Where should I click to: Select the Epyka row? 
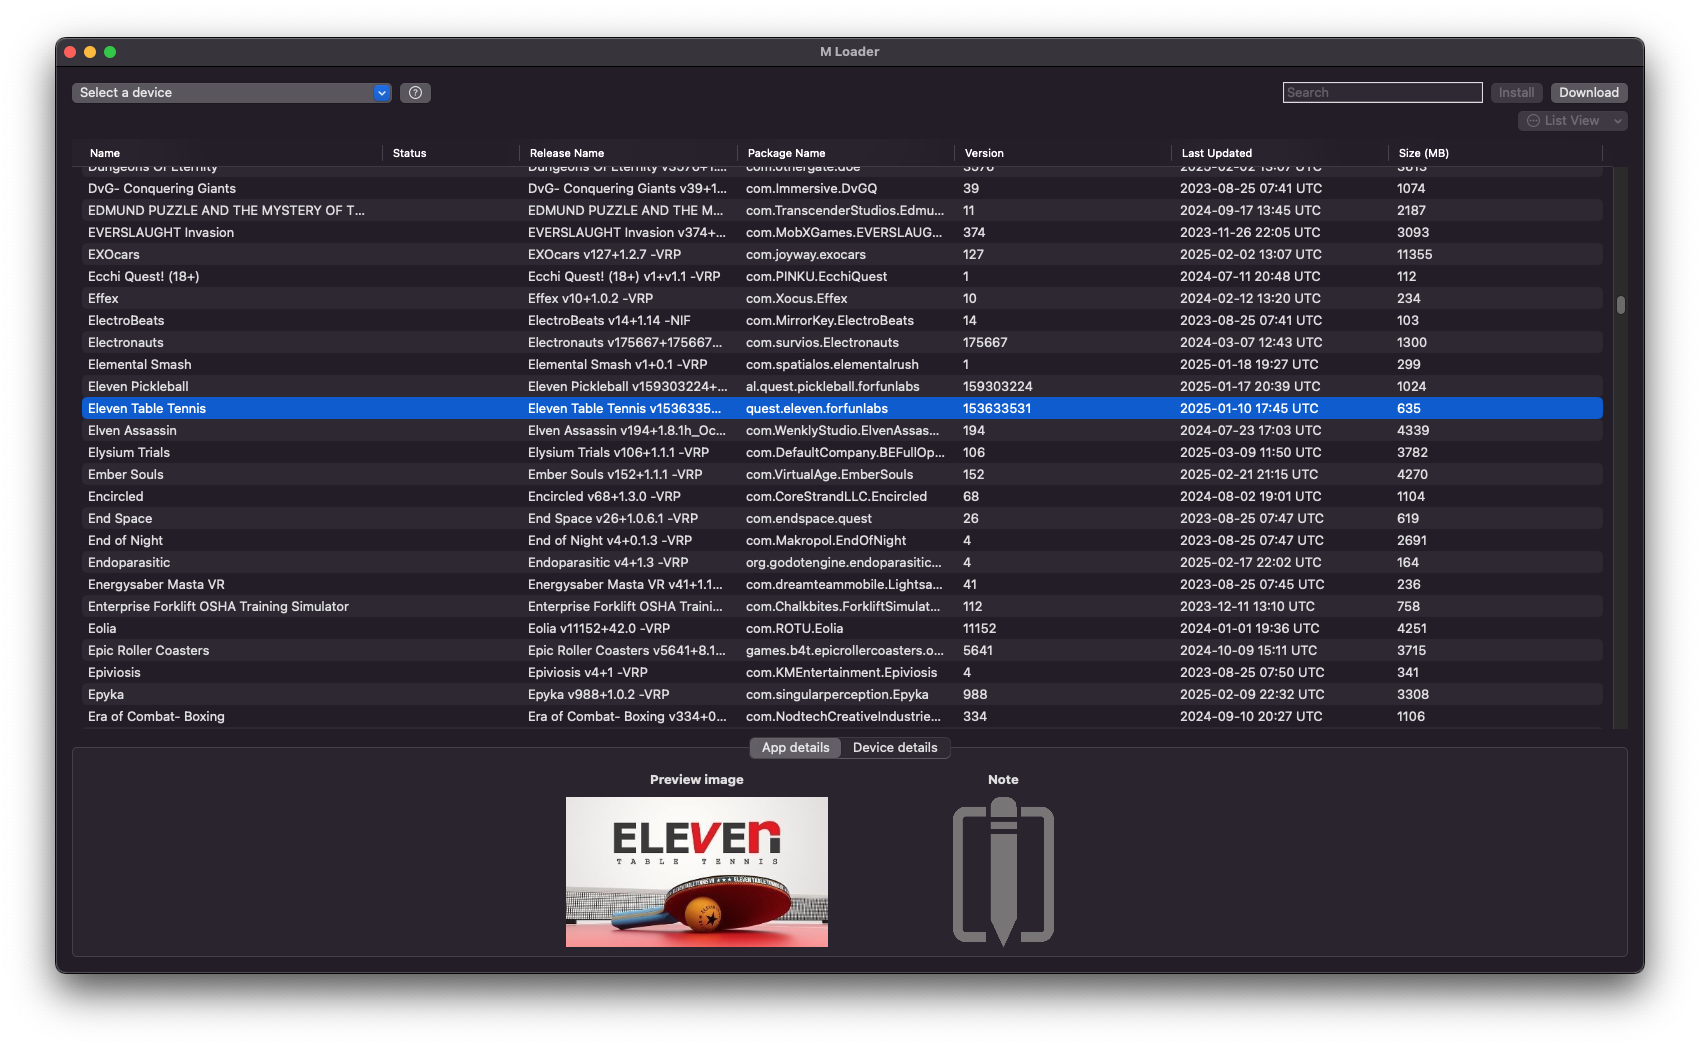(842, 695)
